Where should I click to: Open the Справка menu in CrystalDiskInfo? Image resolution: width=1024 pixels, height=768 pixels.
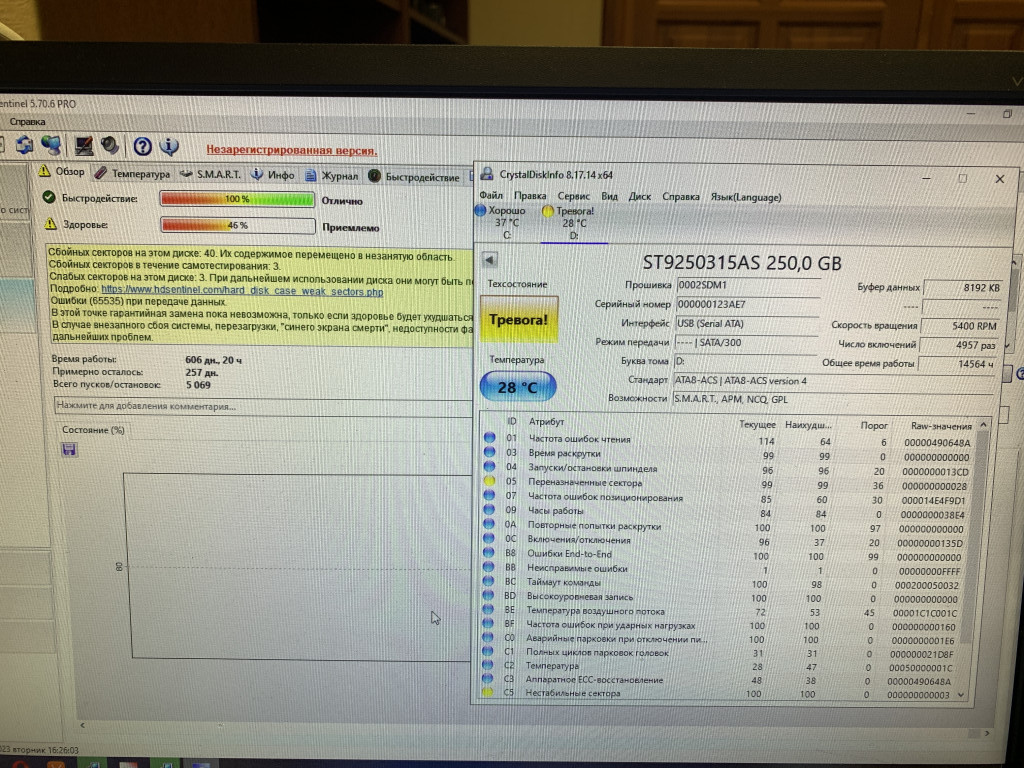[680, 197]
